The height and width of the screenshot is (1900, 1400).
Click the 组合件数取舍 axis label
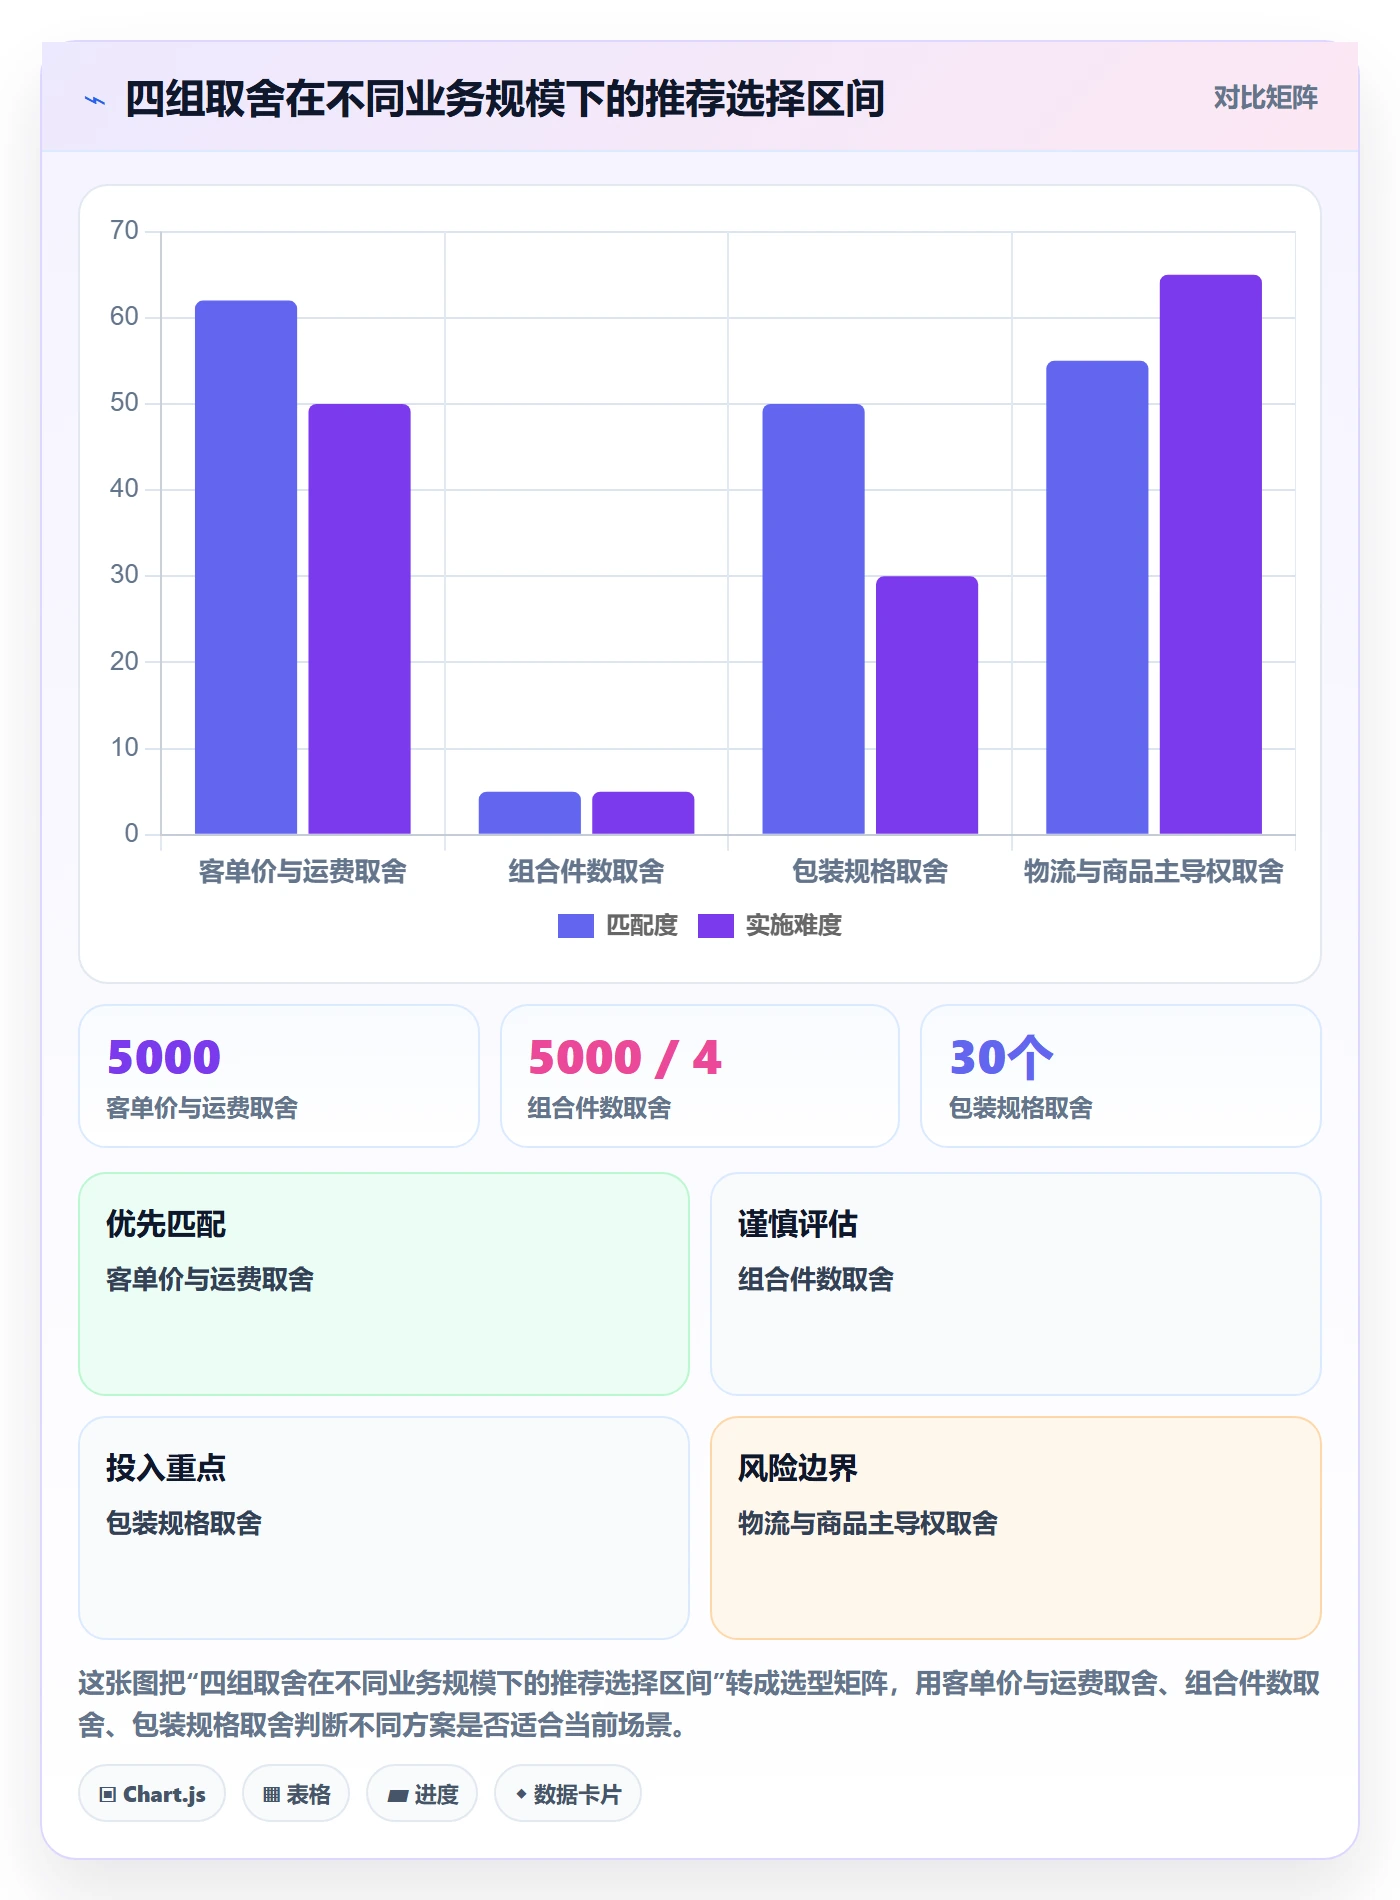pos(586,872)
